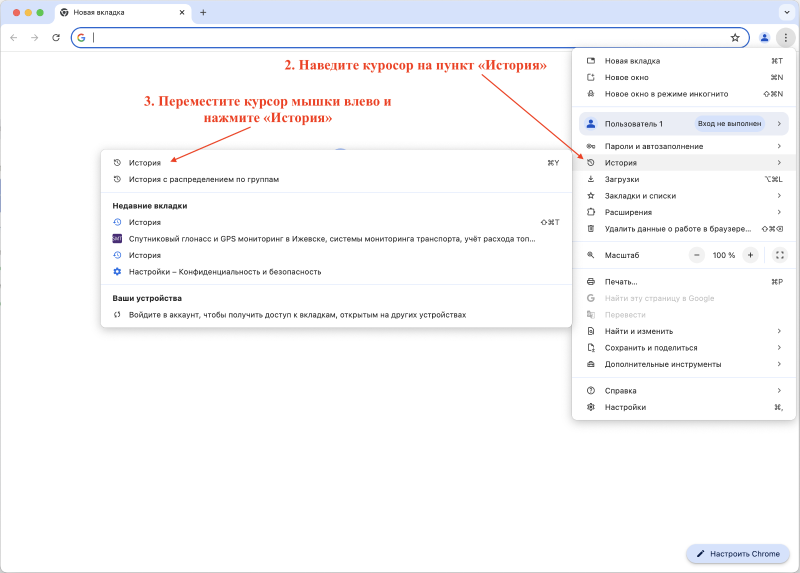The image size is (800, 573).
Task: Click the Настроить Chrome button
Action: [738, 554]
